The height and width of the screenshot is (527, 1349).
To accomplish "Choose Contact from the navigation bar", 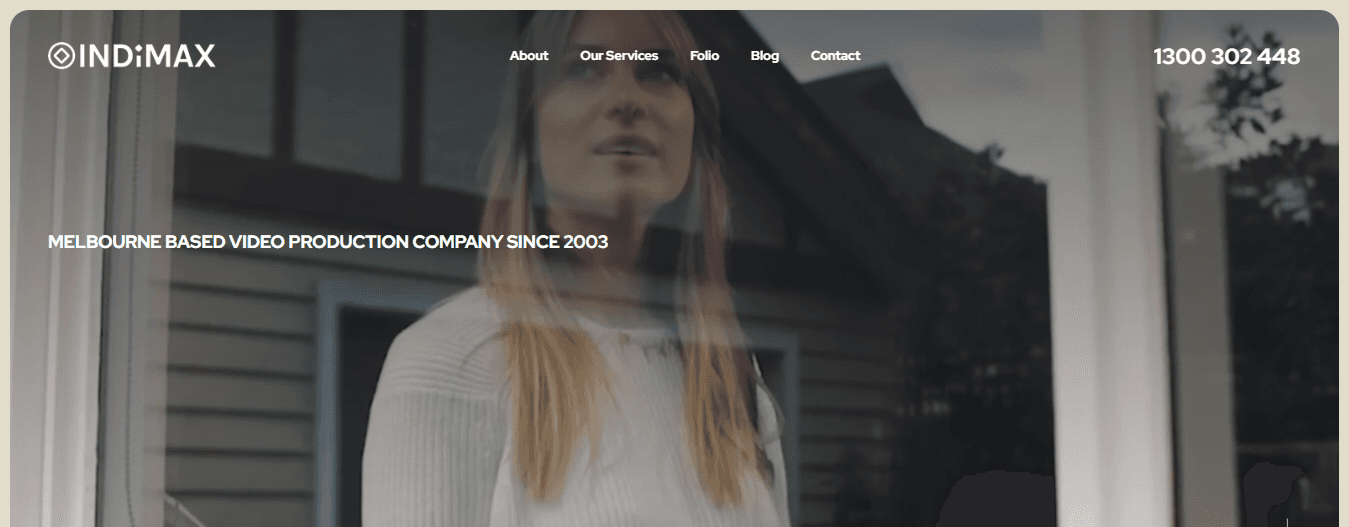I will pyautogui.click(x=835, y=55).
